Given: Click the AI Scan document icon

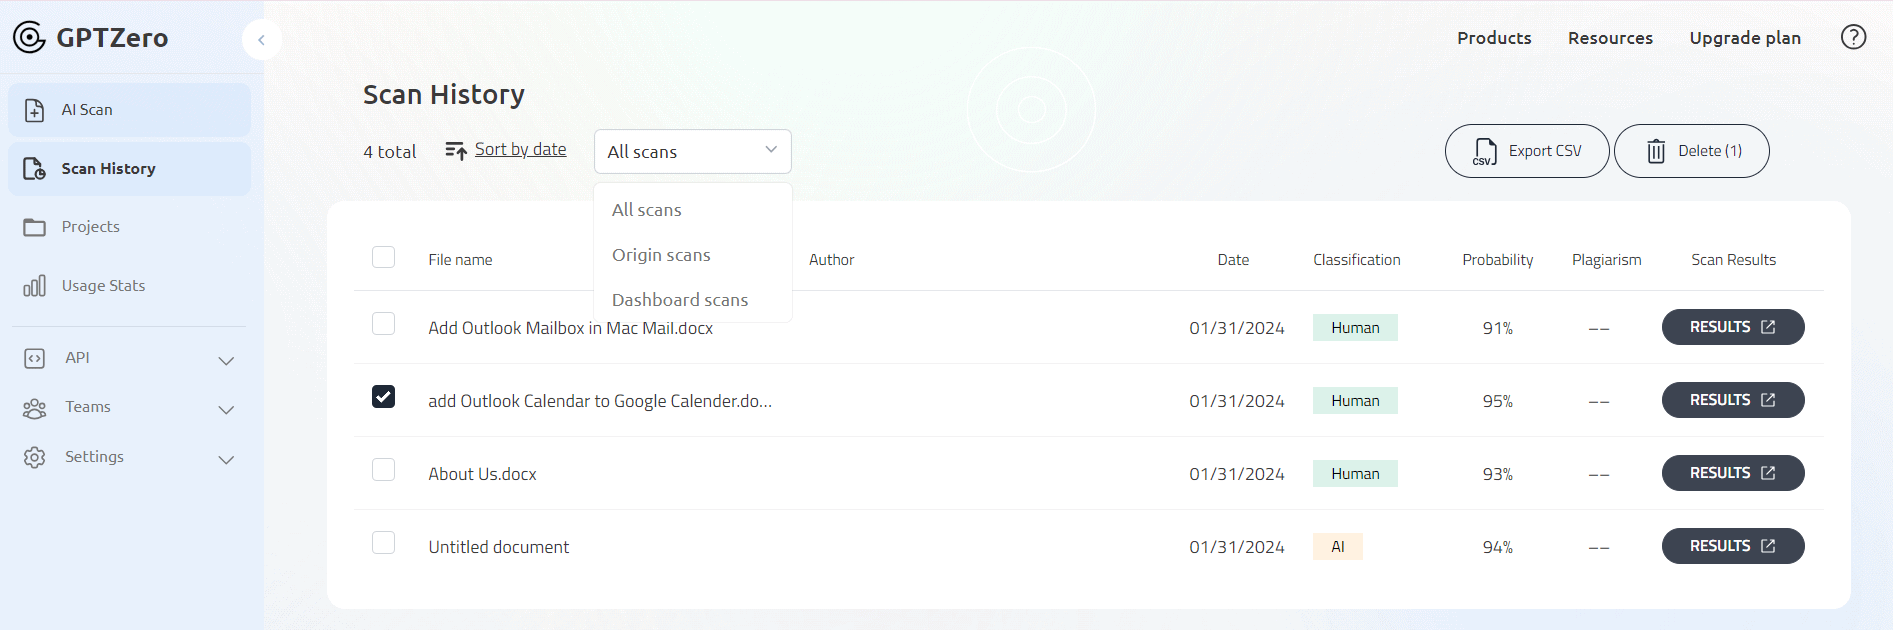Looking at the screenshot, I should point(34,110).
